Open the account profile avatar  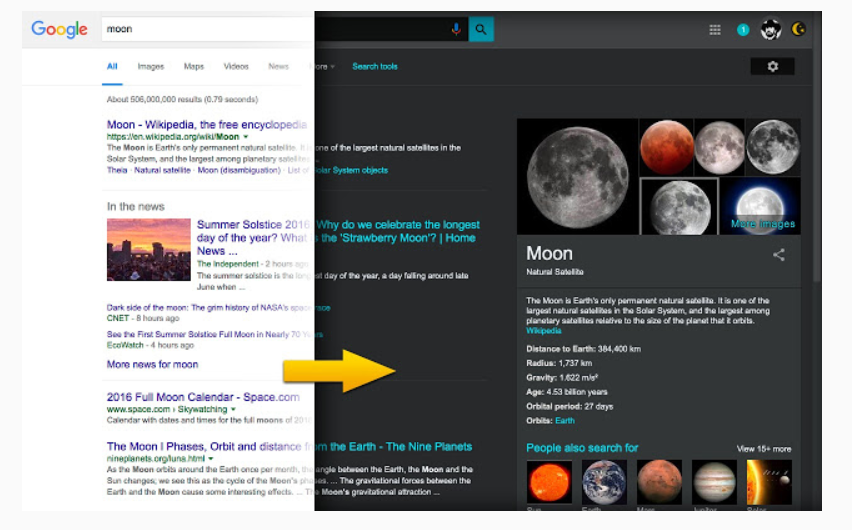[770, 29]
